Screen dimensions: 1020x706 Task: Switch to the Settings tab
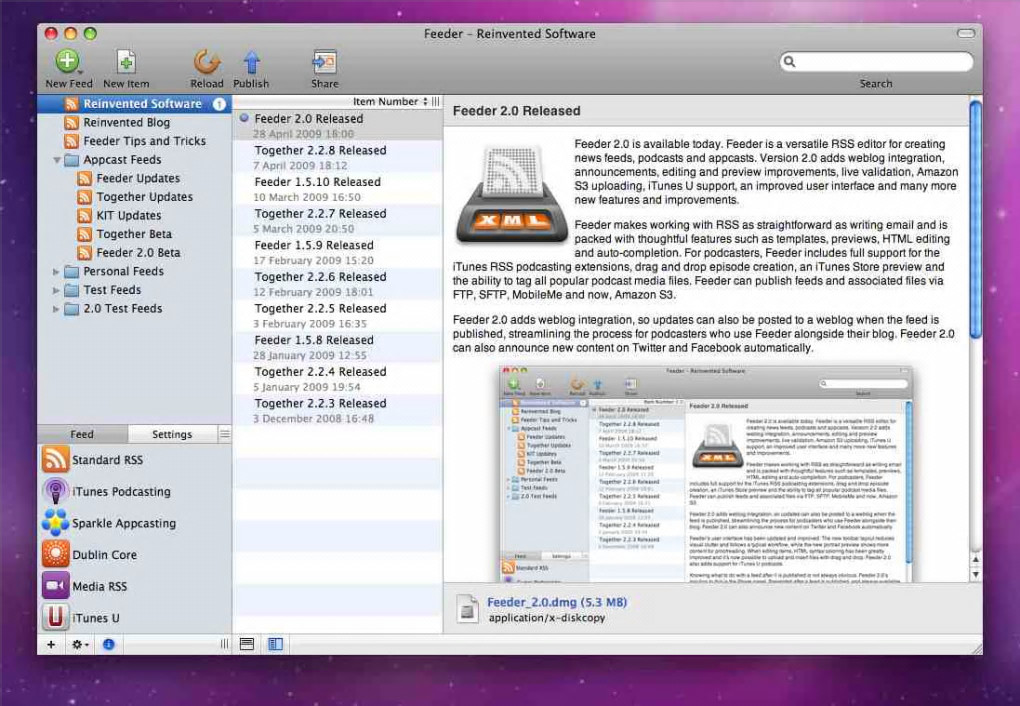tap(172, 434)
